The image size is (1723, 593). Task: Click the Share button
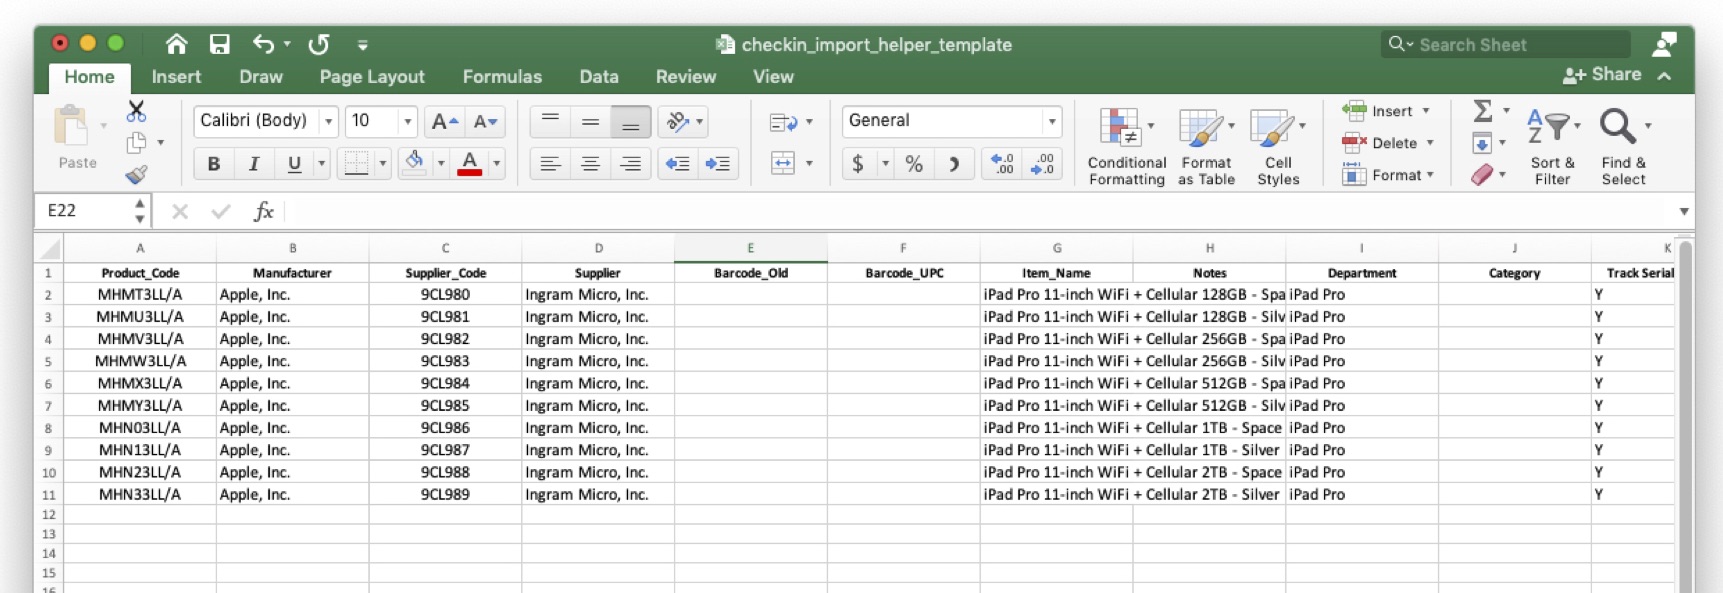pyautogui.click(x=1602, y=75)
